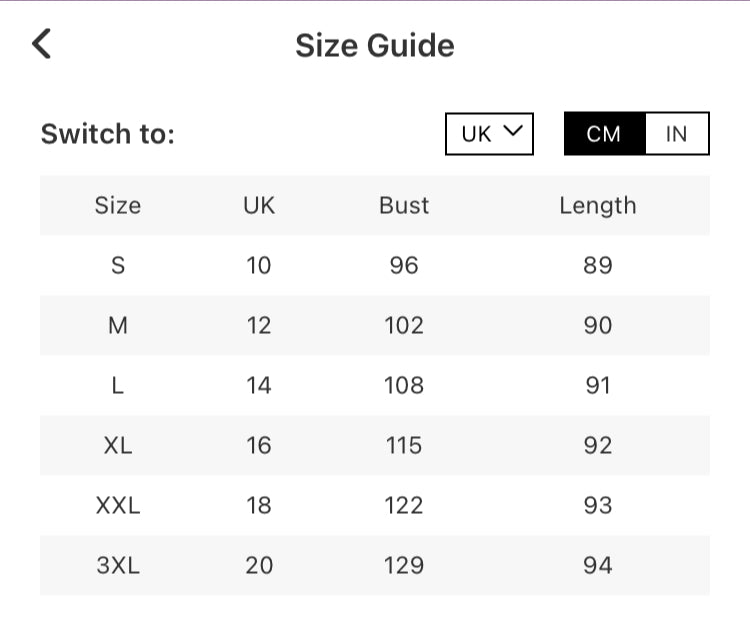
Task: Click the UK column header
Action: pyautogui.click(x=259, y=206)
